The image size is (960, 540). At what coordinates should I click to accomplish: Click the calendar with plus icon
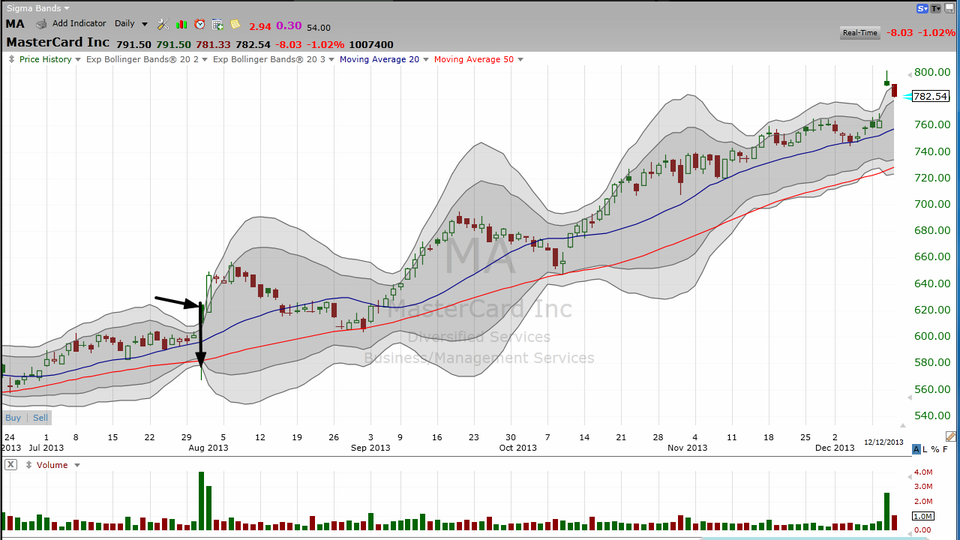217,24
